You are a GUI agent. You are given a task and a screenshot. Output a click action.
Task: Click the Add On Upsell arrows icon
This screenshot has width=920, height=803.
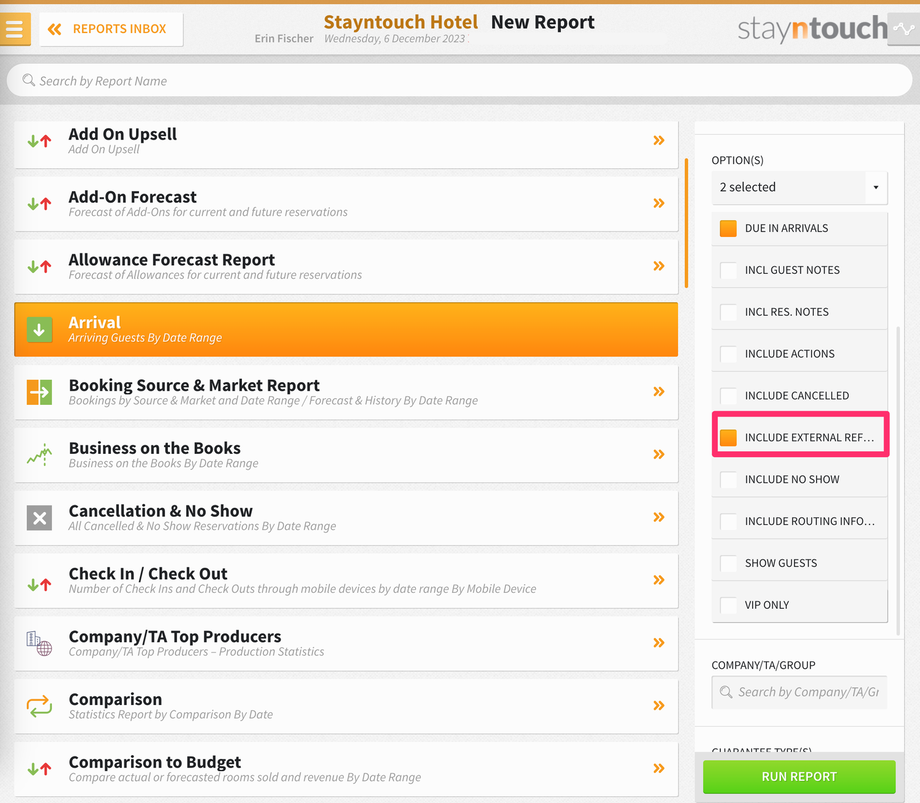39,141
